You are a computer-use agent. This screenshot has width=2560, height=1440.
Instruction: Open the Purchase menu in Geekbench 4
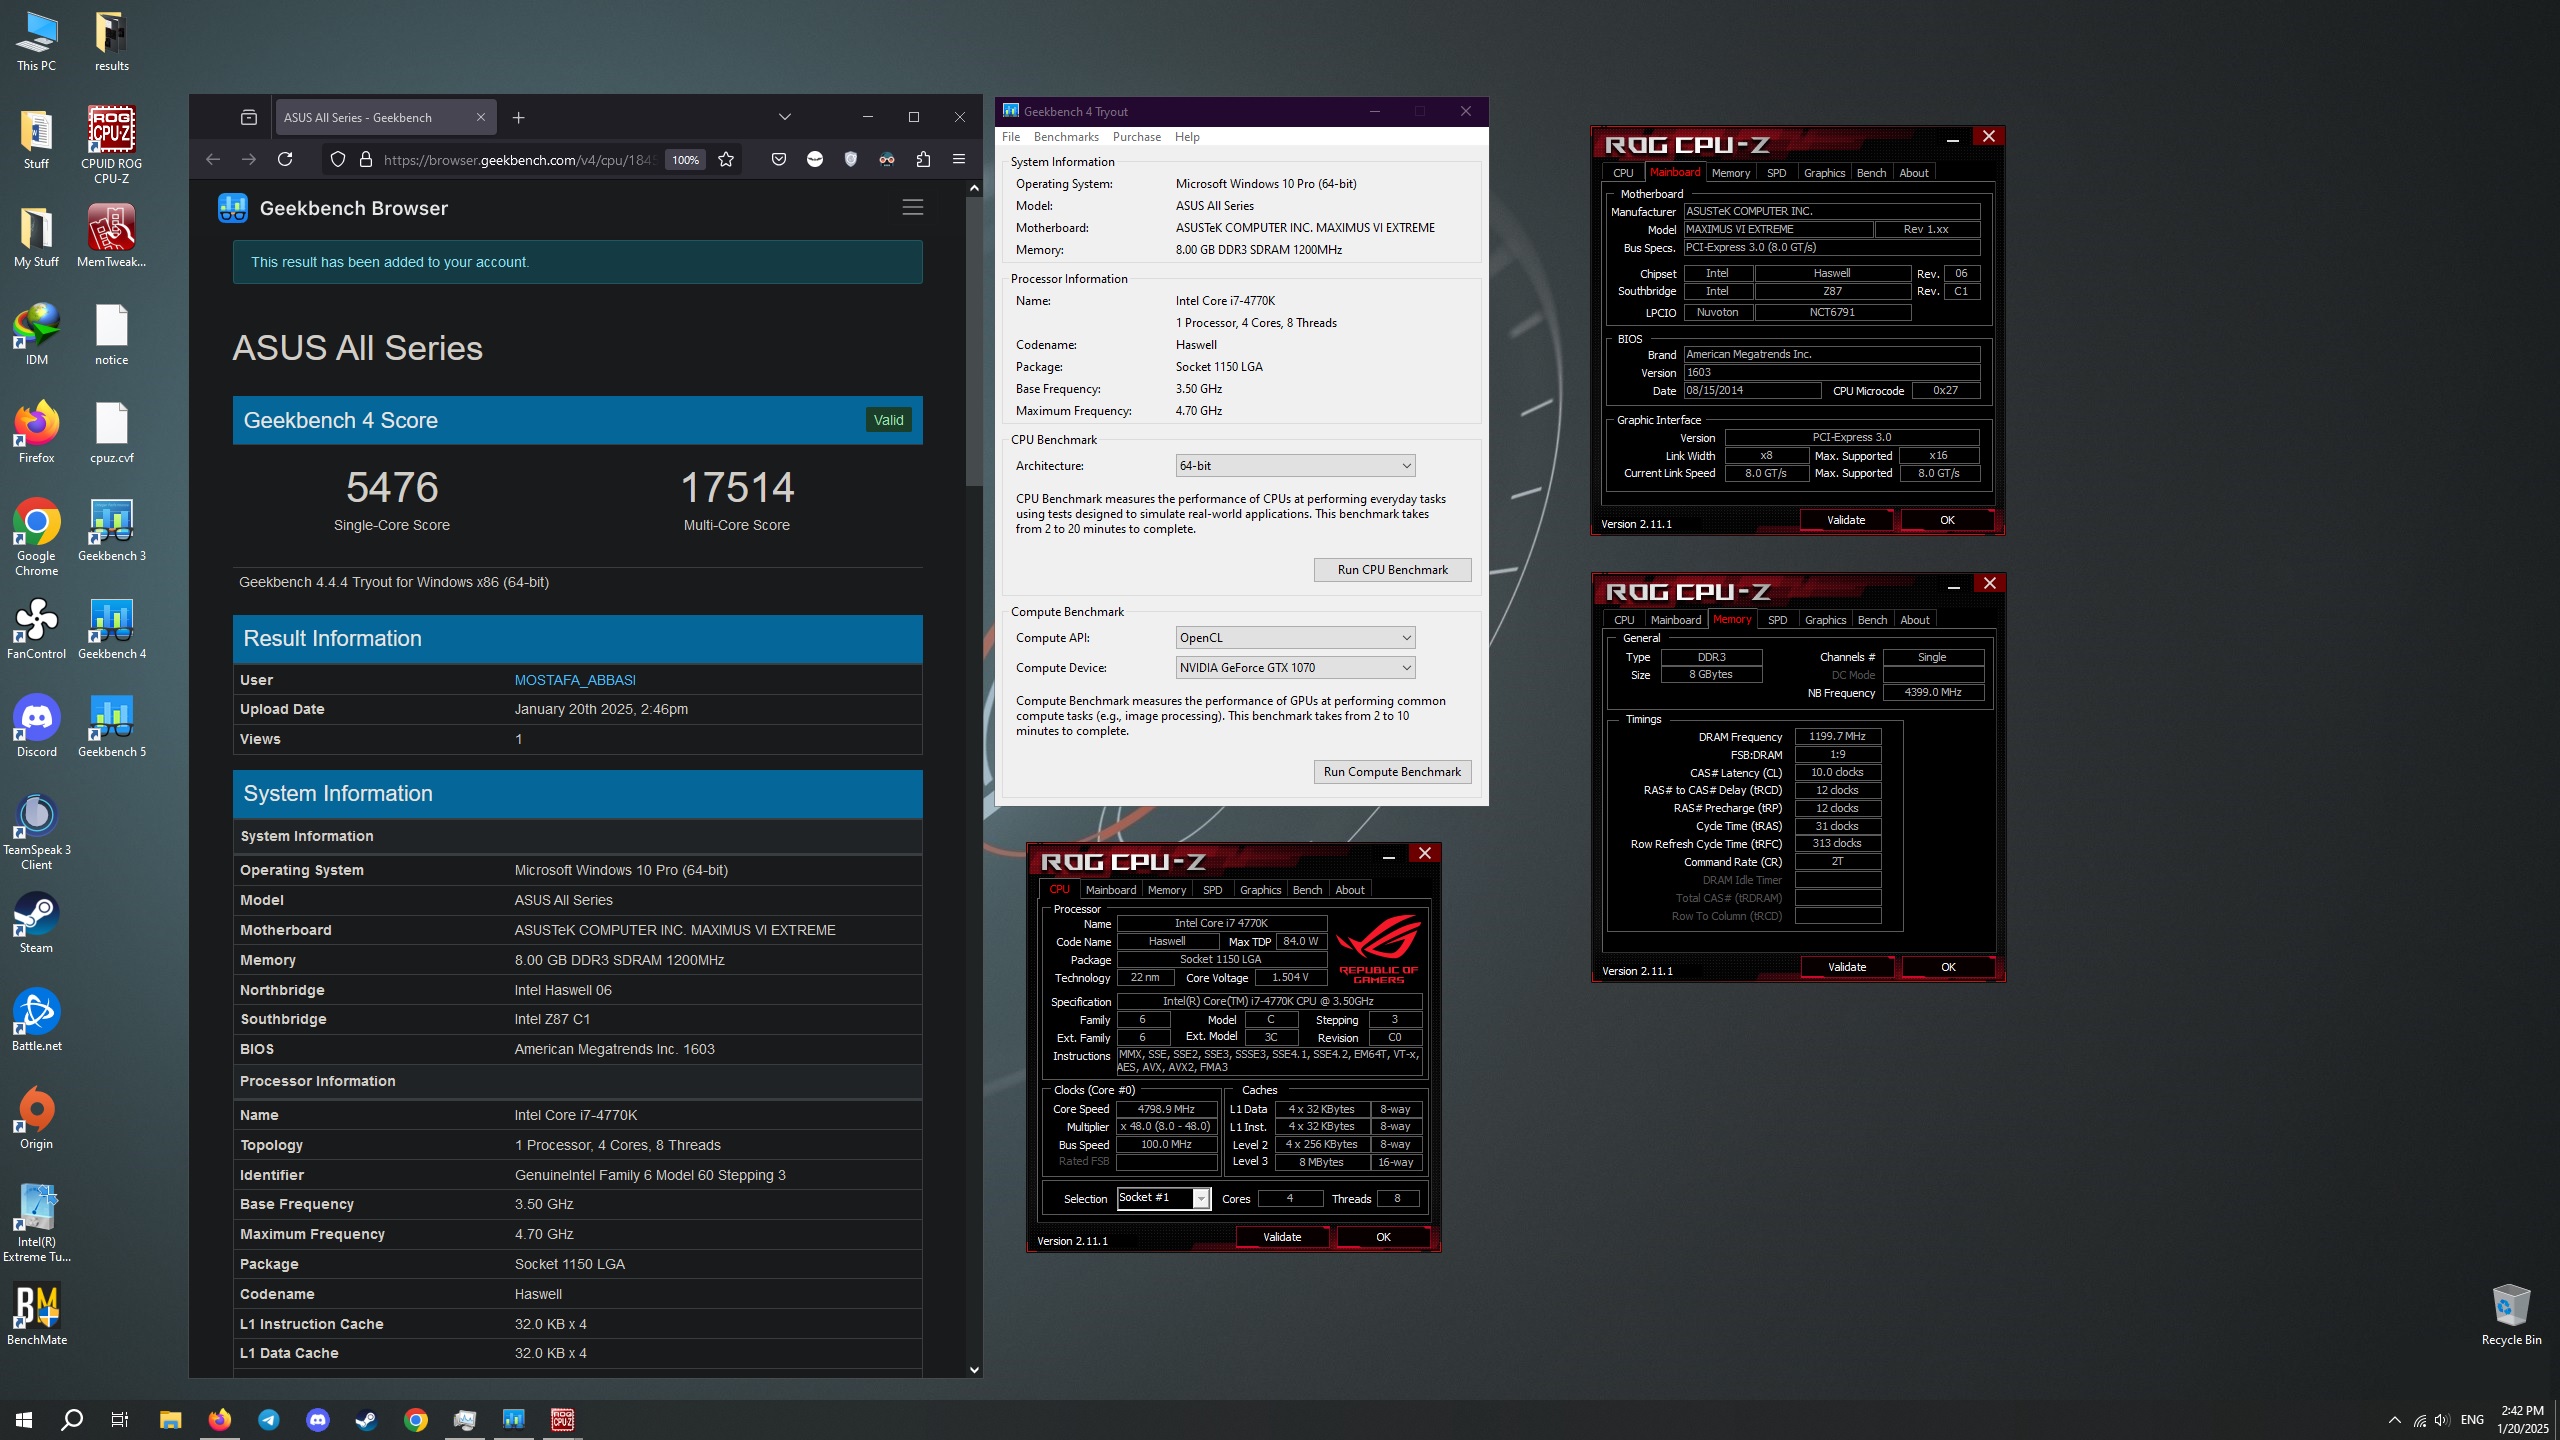pos(1137,137)
